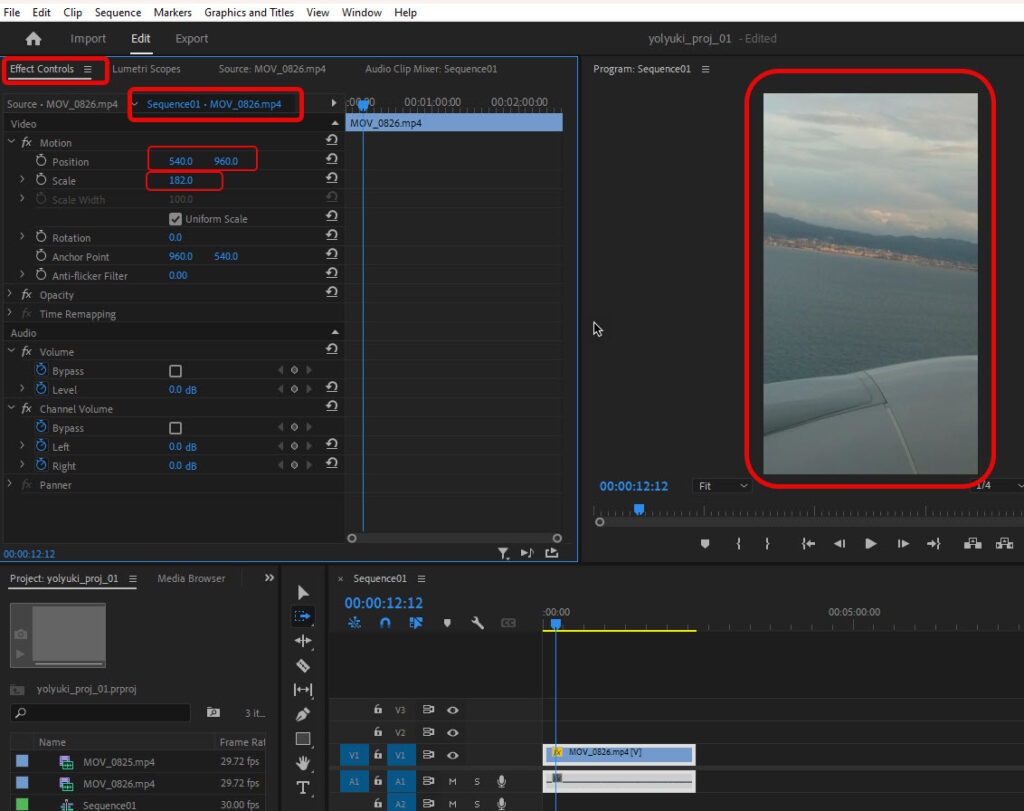This screenshot has height=811, width=1024.
Task: Switch to the Lumetri Scopes tab
Action: [x=146, y=69]
